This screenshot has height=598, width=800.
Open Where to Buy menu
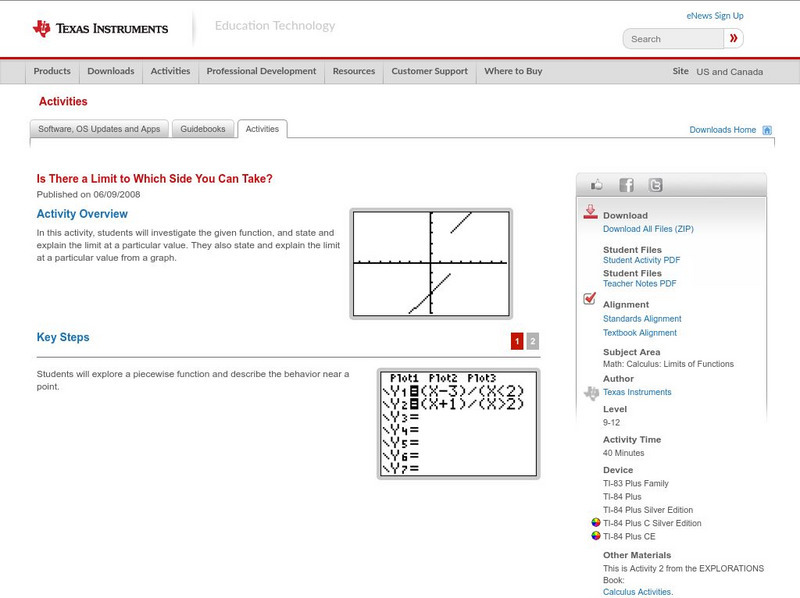[513, 71]
